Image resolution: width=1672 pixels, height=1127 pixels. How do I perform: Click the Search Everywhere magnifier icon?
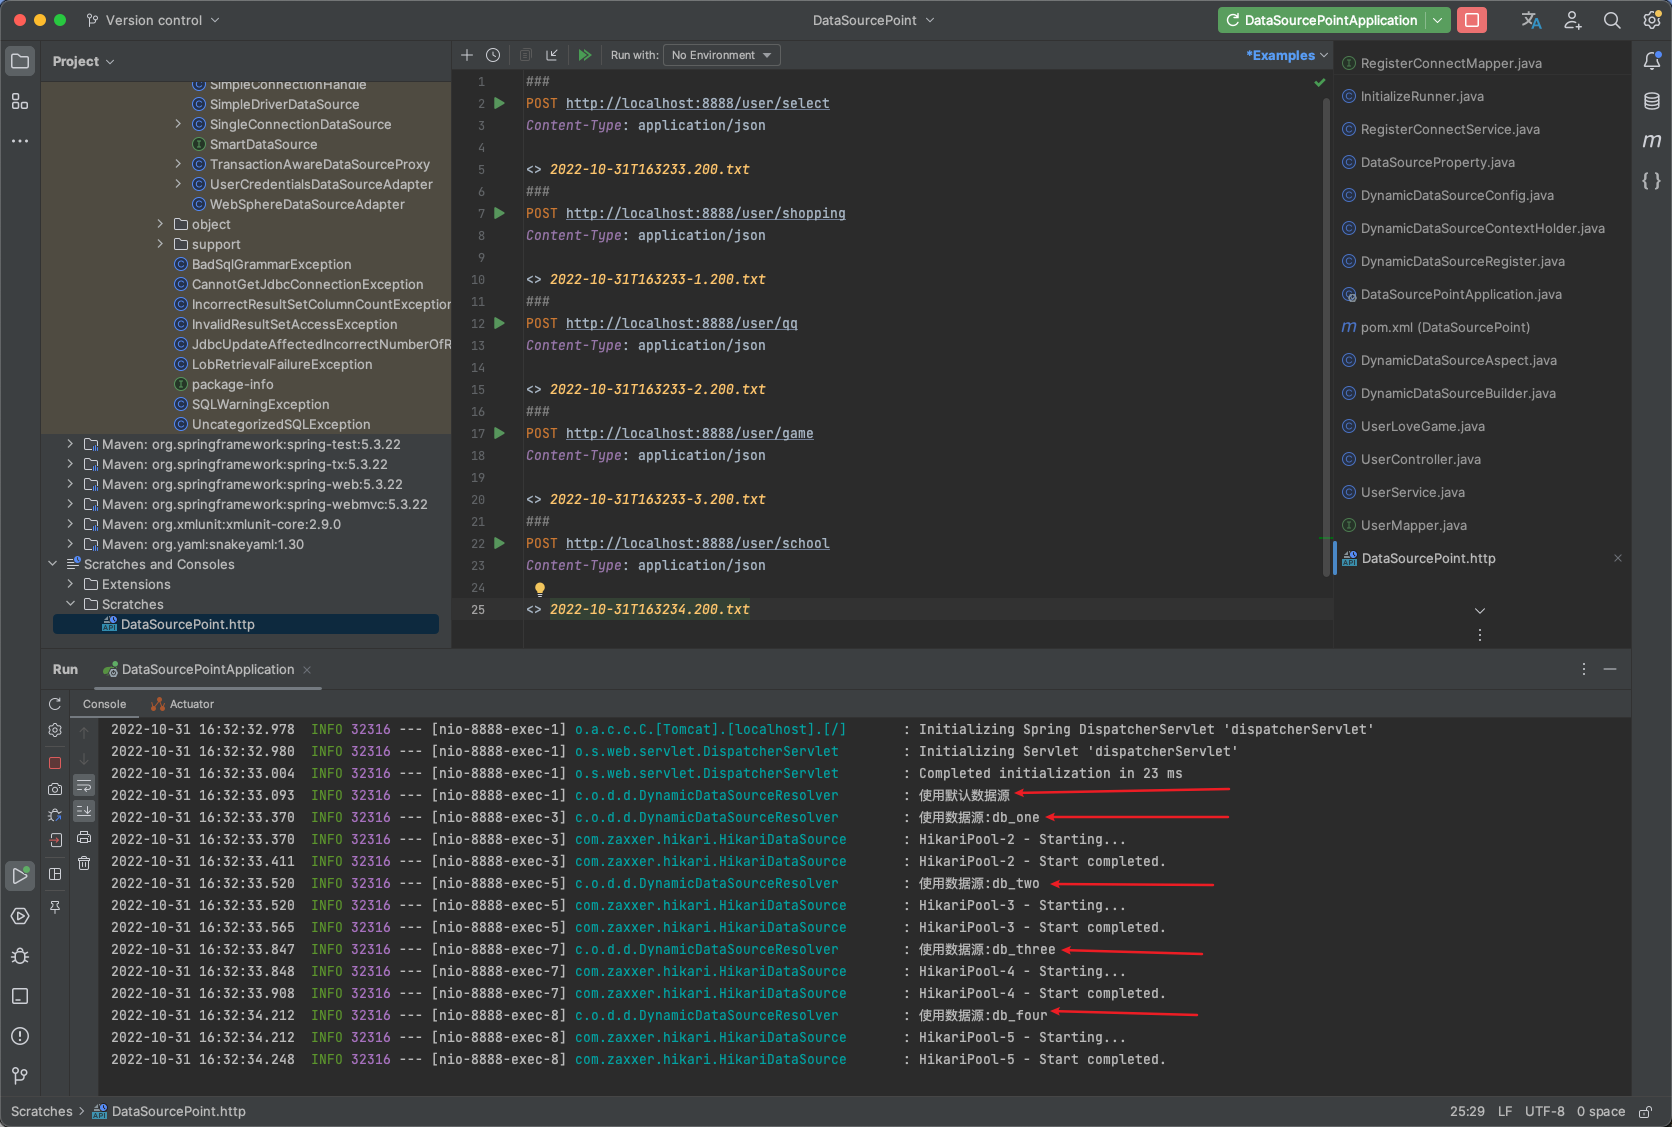point(1612,20)
